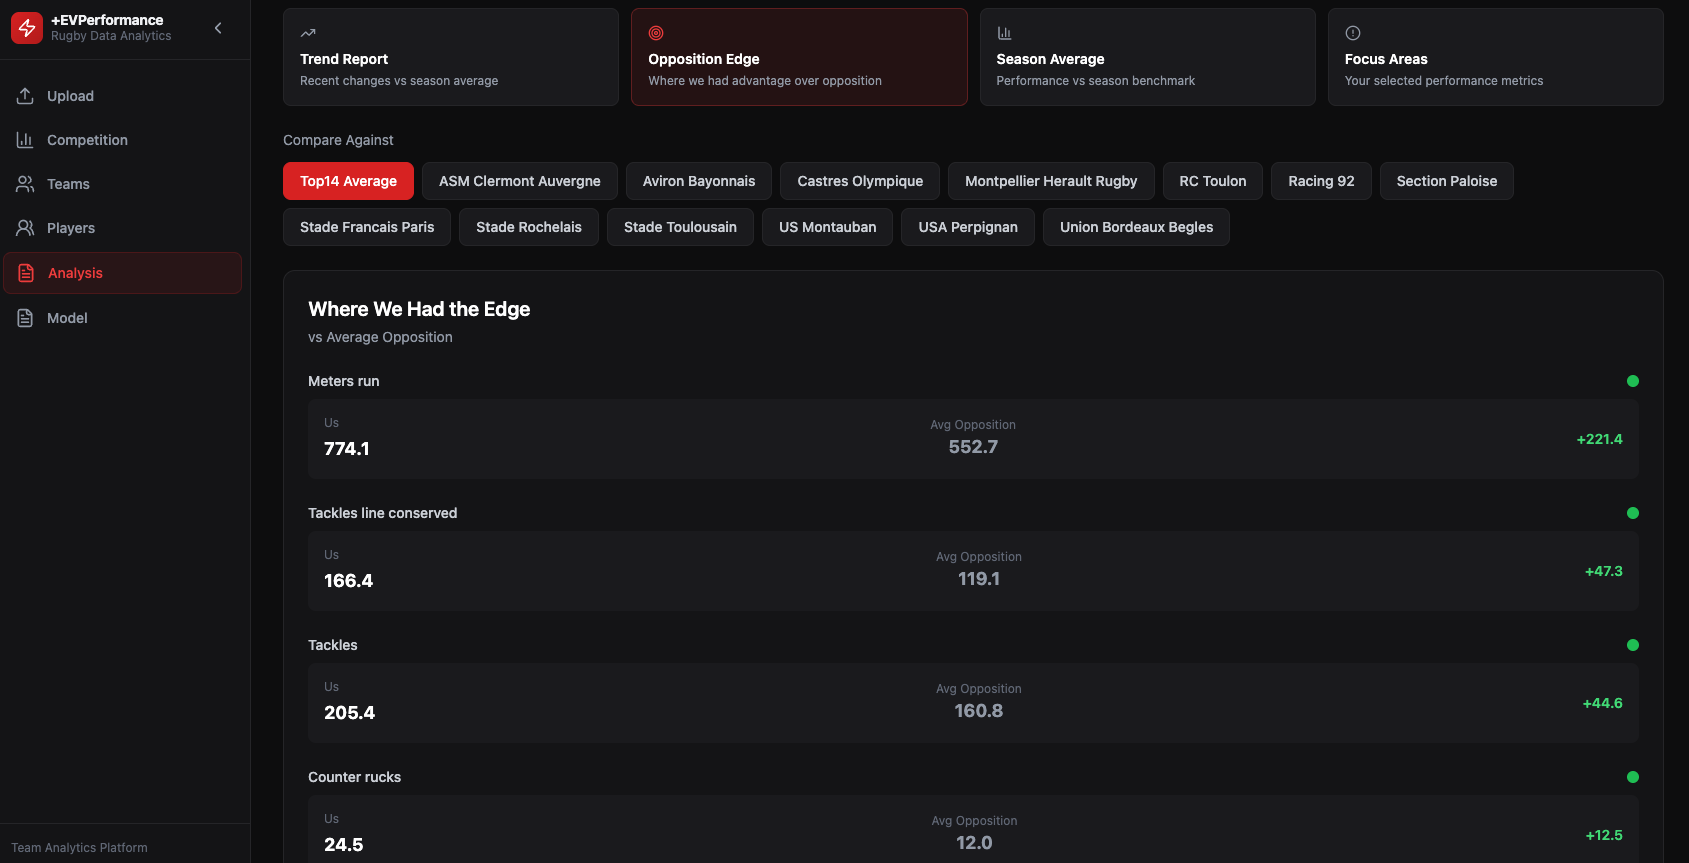Click Avg Opposition value 12.0

pos(974,843)
